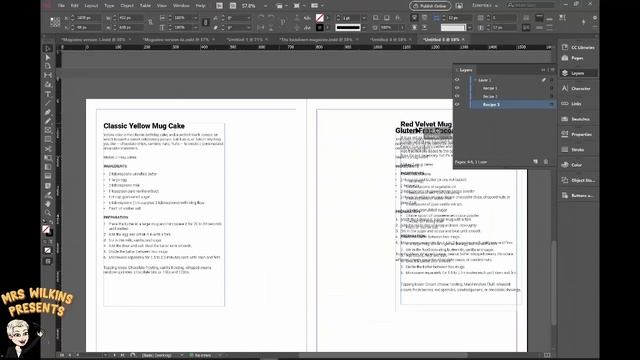Viewport: 640px width, 360px height.
Task: Select the Rectangle Frame tool
Action: click(48, 130)
